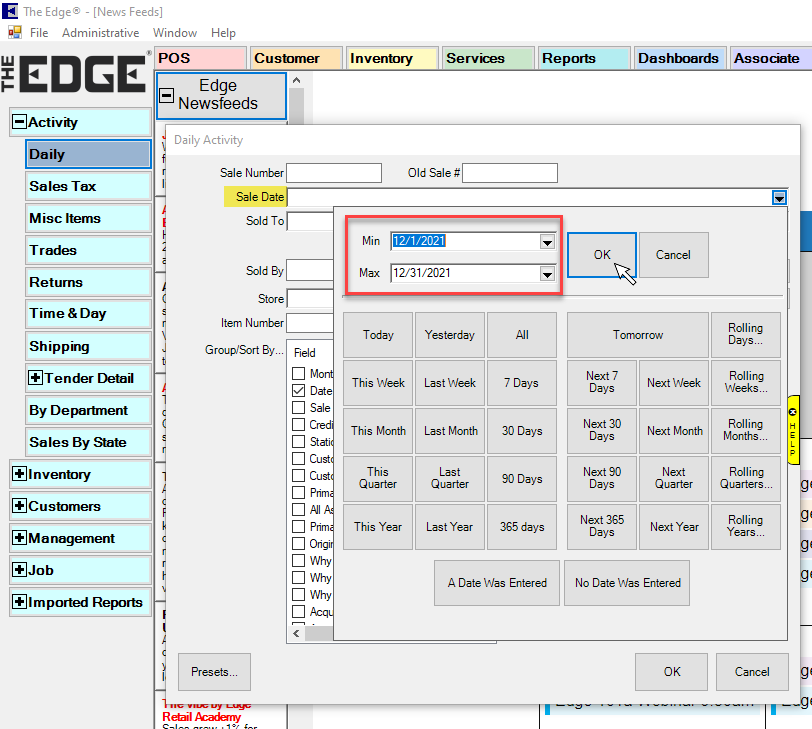
Task: Click The Edge logo in sidebar
Action: (77, 73)
